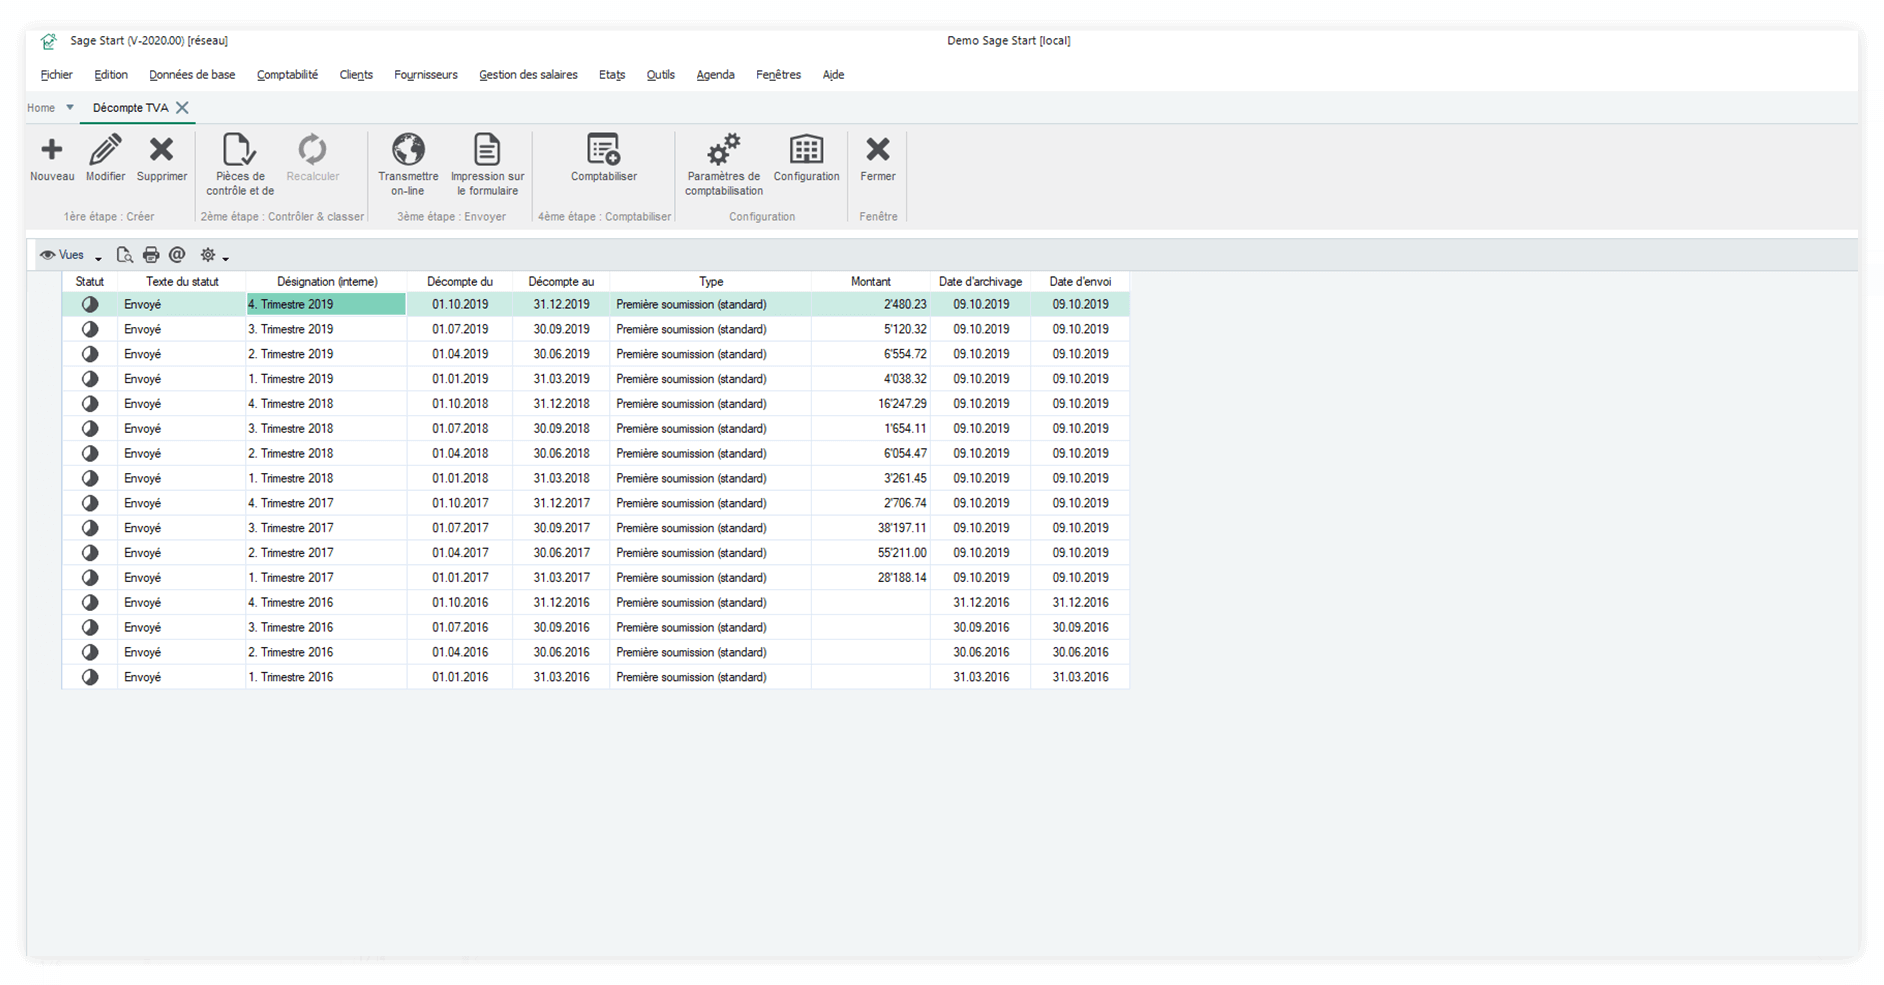The image size is (1884, 985).
Task: Open the Comptabilité menu
Action: coord(287,75)
